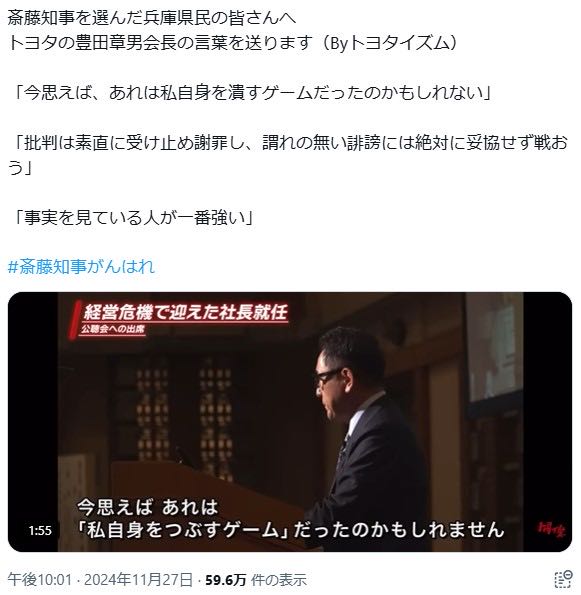Click the 件の表示 views label
This screenshot has height=595, width=581.
[x=279, y=579]
